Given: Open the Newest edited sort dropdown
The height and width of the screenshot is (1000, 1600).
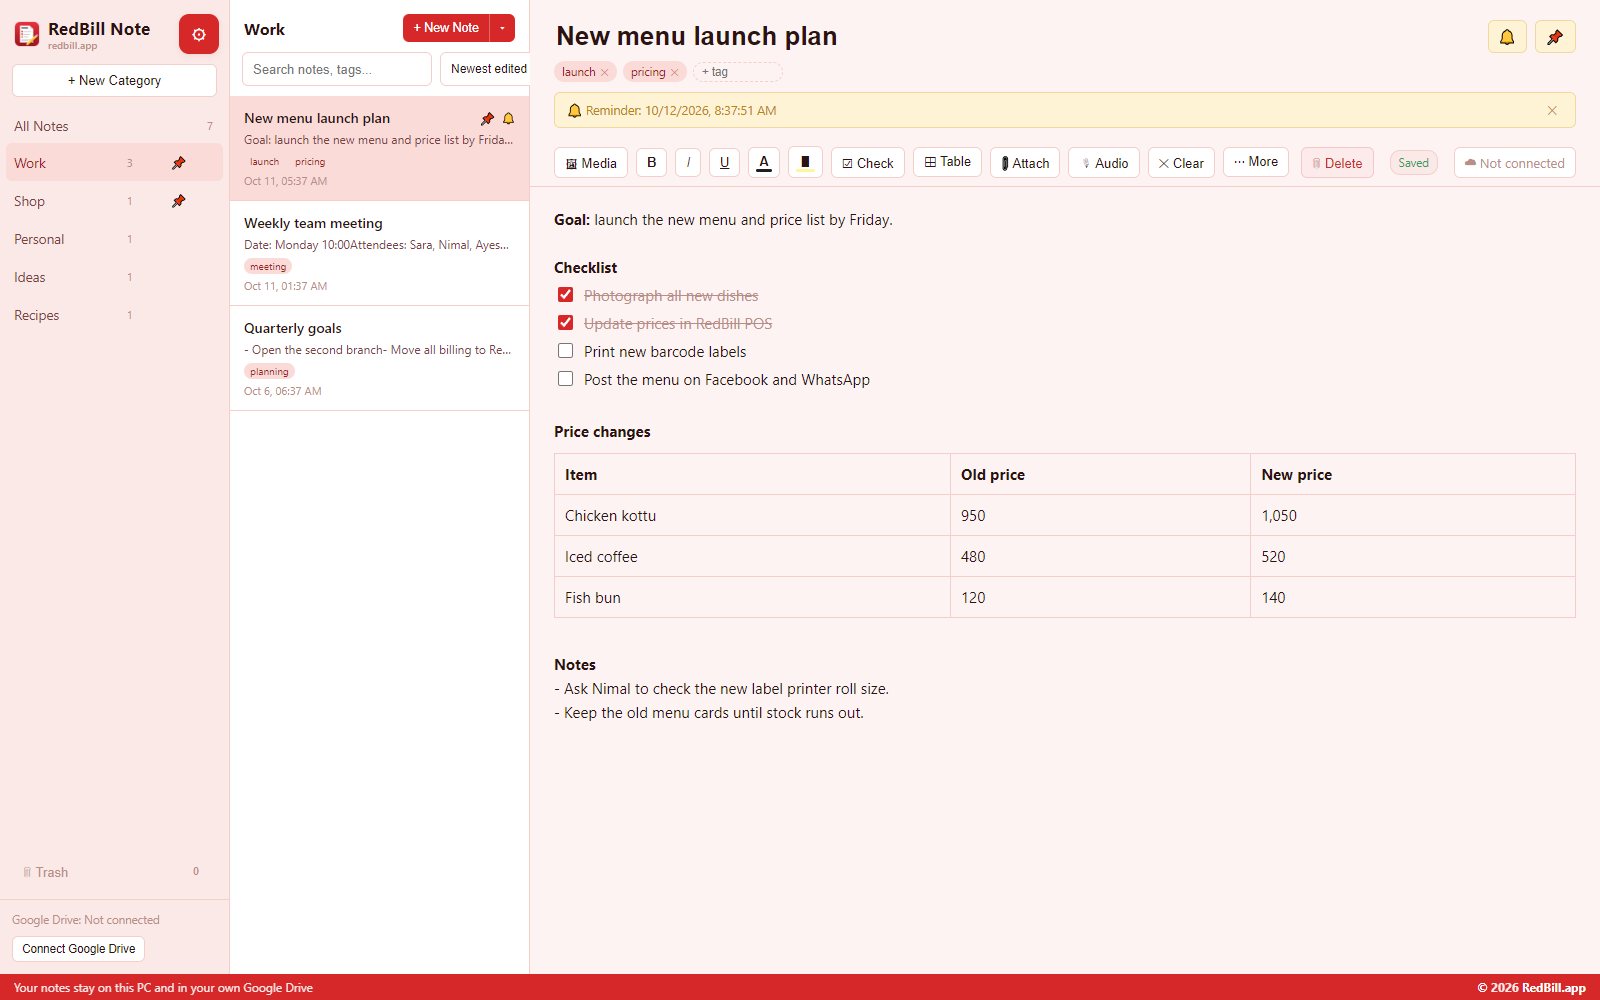Looking at the screenshot, I should 485,69.
